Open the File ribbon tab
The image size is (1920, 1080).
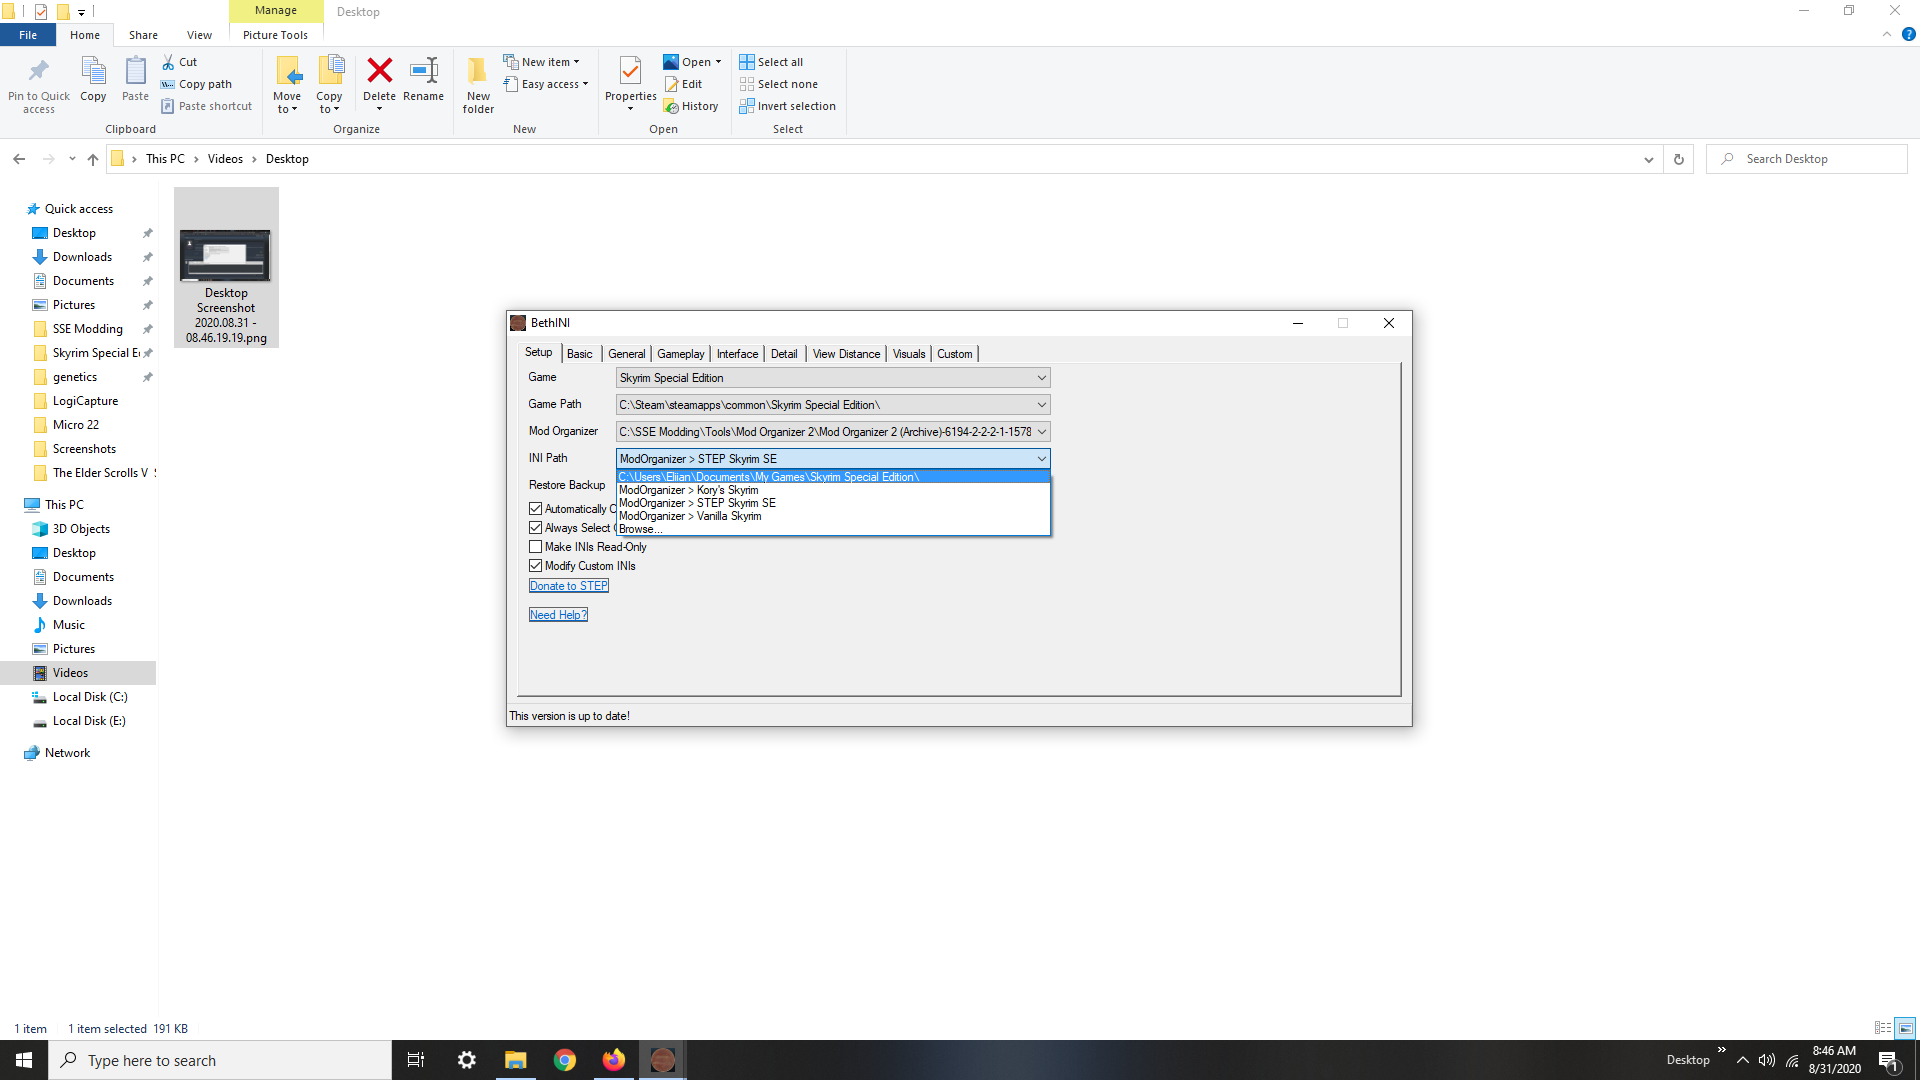pyautogui.click(x=28, y=35)
